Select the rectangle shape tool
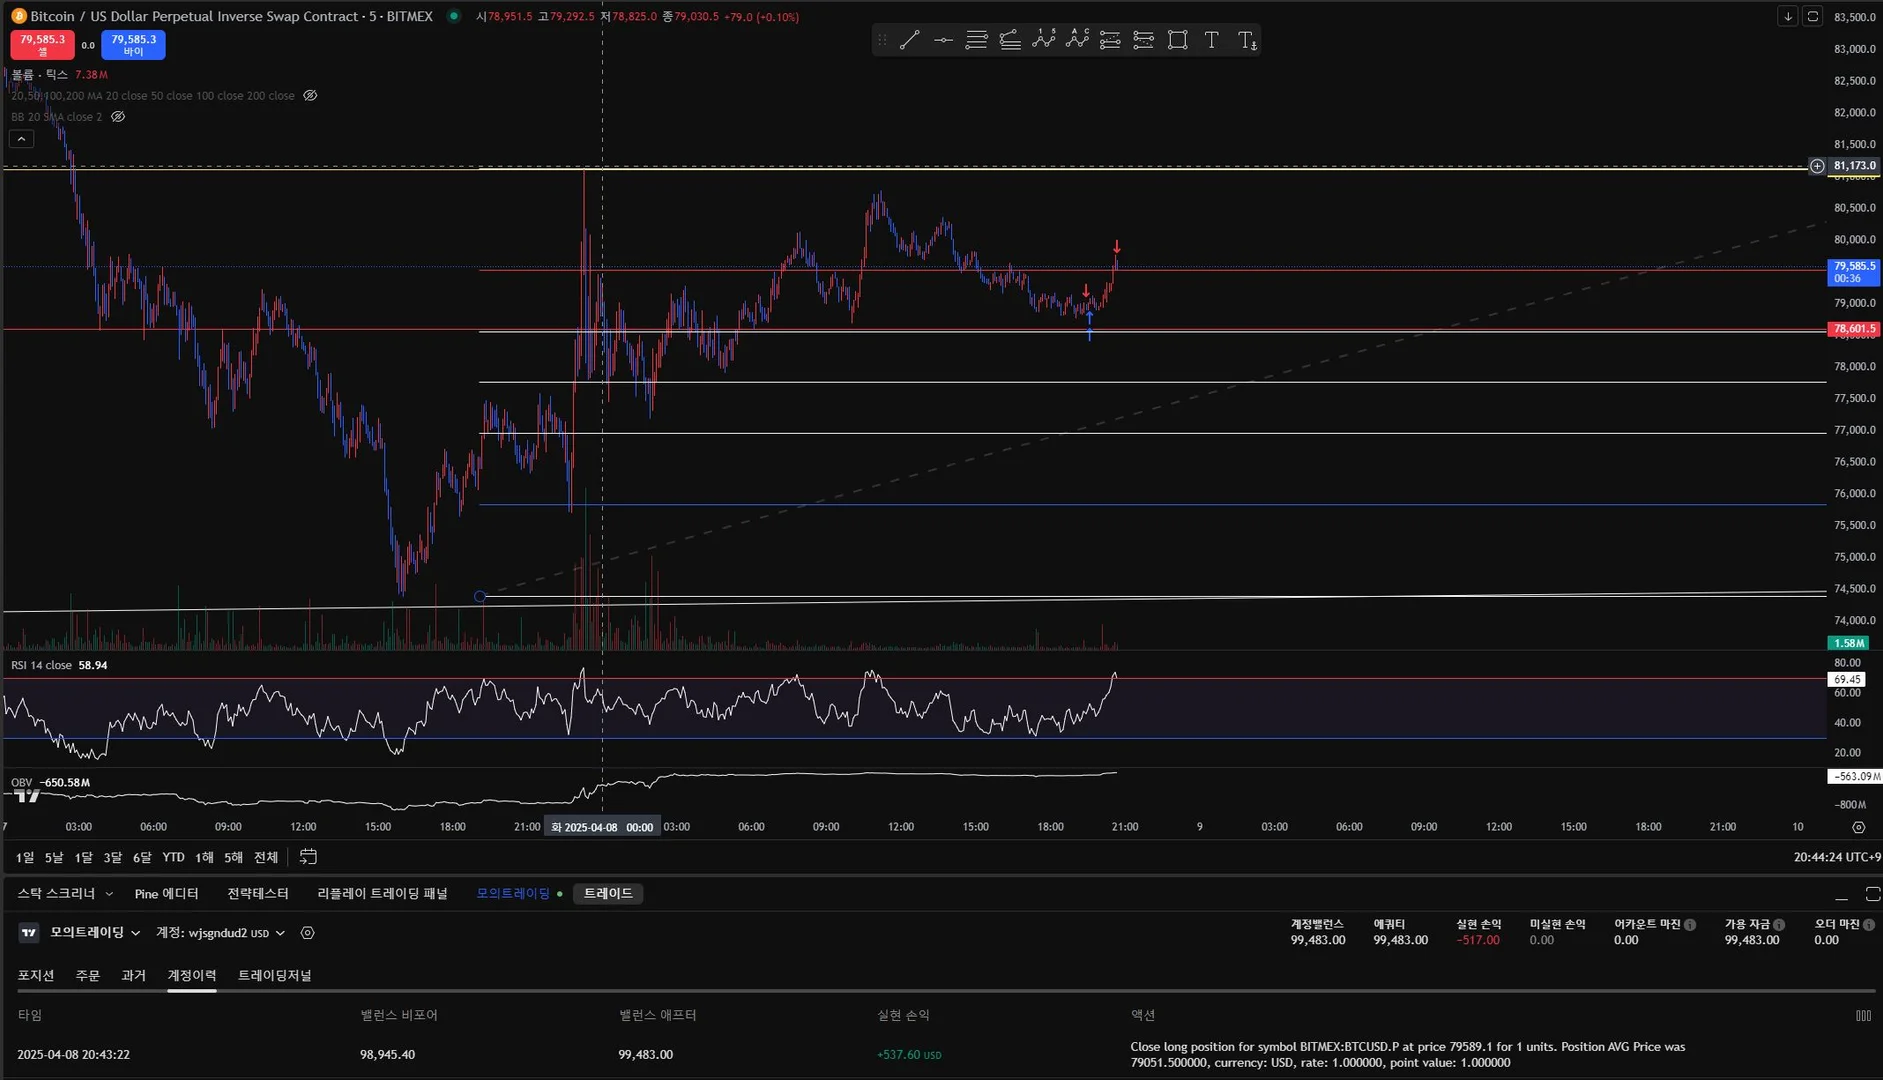The height and width of the screenshot is (1080, 1883). (x=1178, y=40)
